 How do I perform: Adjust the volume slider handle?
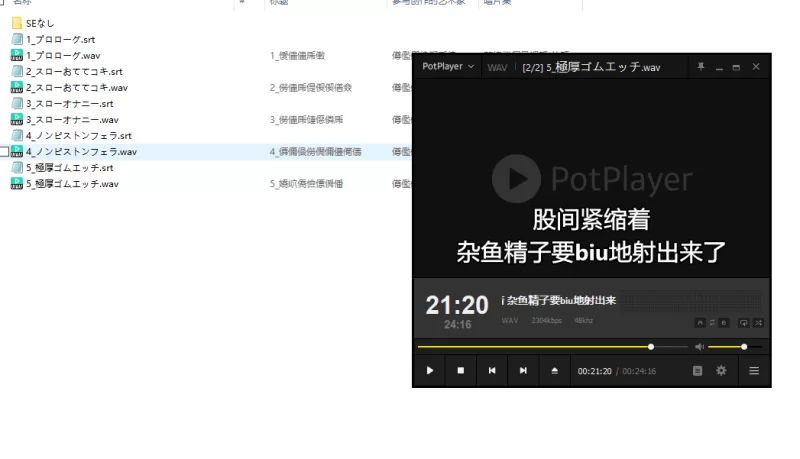[x=744, y=347]
